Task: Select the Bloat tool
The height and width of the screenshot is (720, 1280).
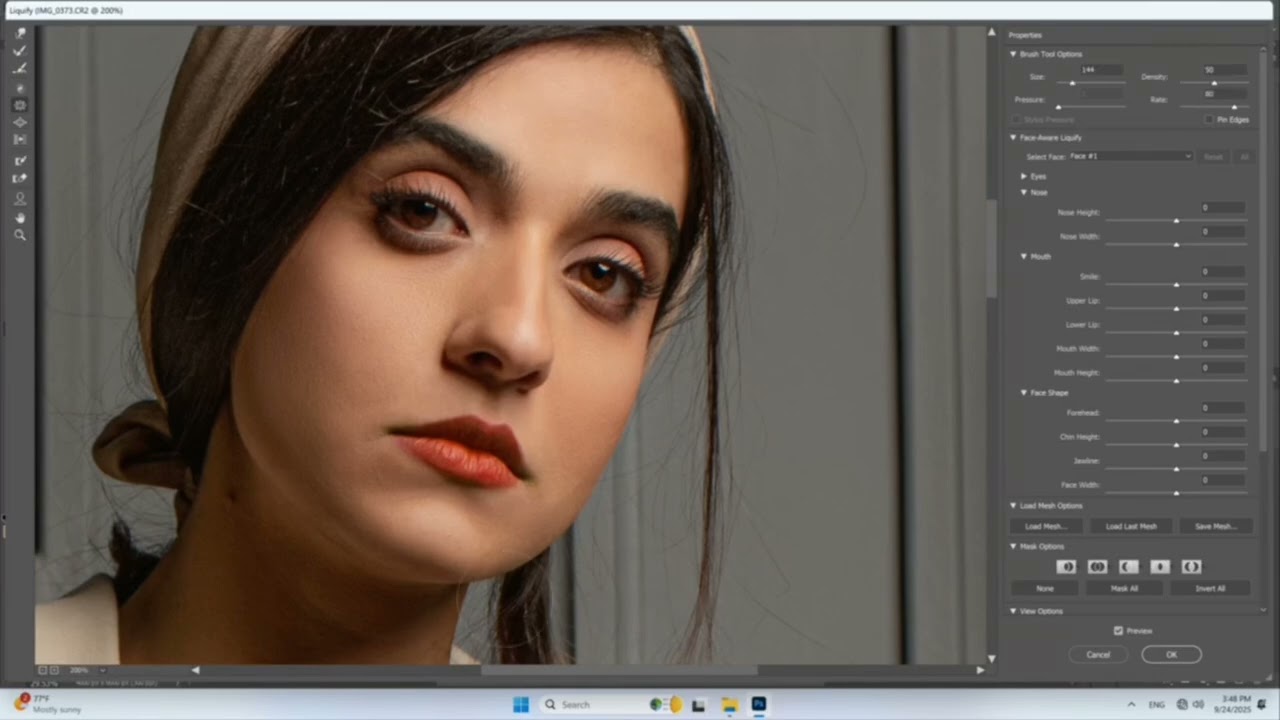Action: click(20, 122)
